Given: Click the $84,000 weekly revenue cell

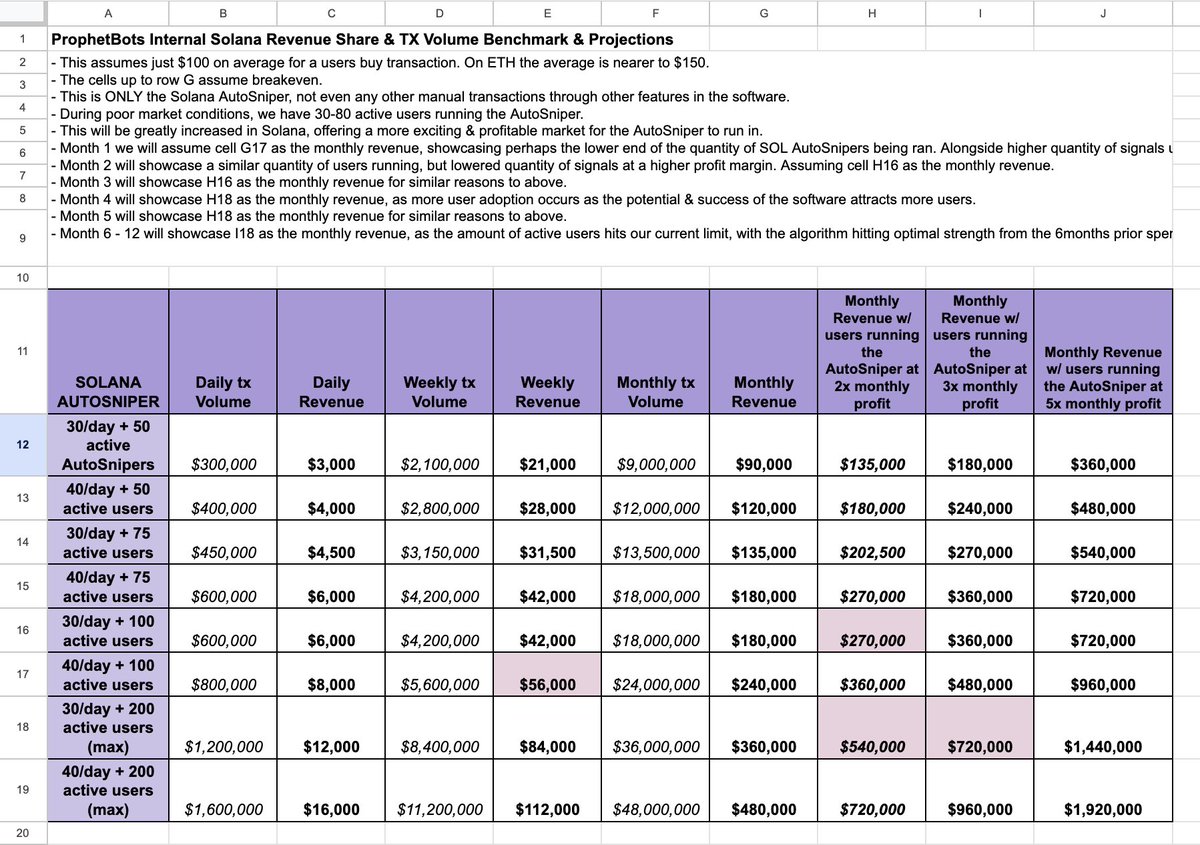Looking at the screenshot, I should [x=547, y=728].
